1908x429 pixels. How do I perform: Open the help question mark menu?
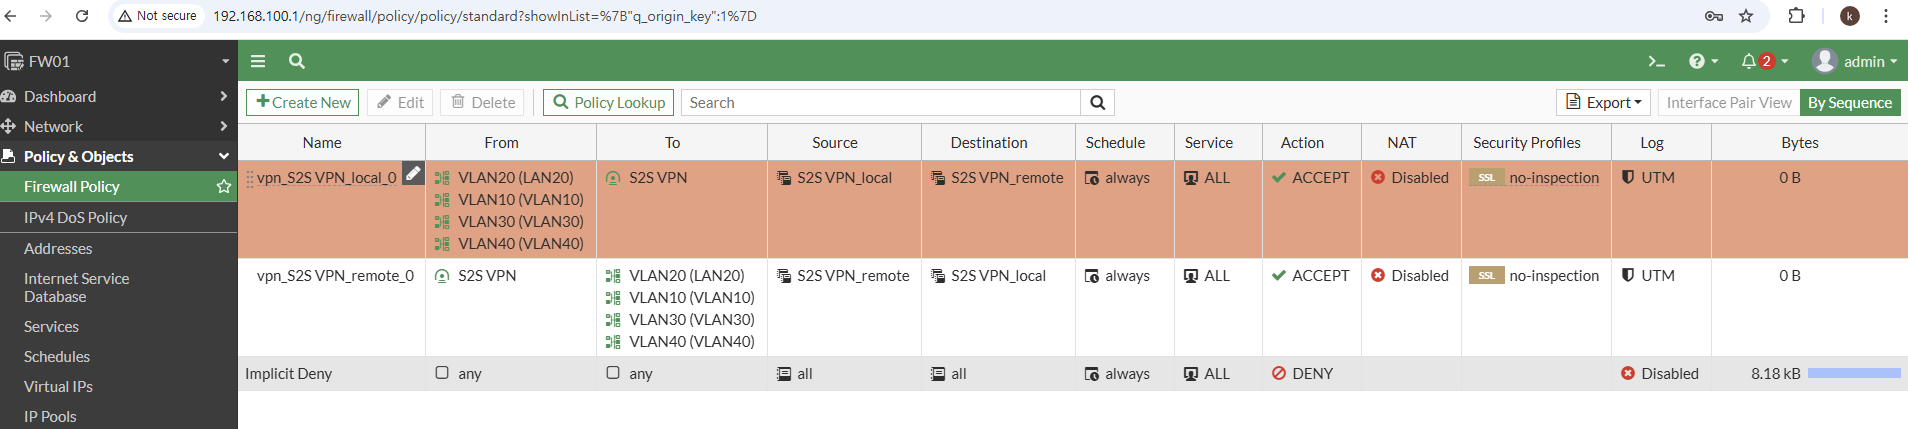pyautogui.click(x=1703, y=61)
